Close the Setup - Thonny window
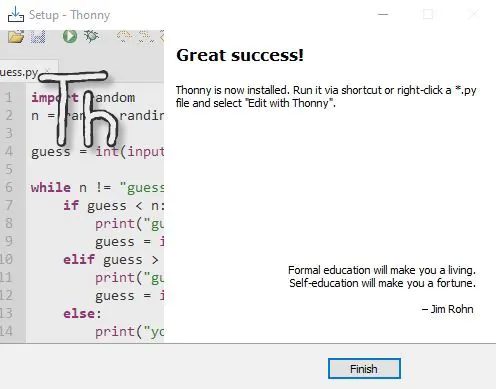Screen dimensions: 496x389 click(x=473, y=14)
